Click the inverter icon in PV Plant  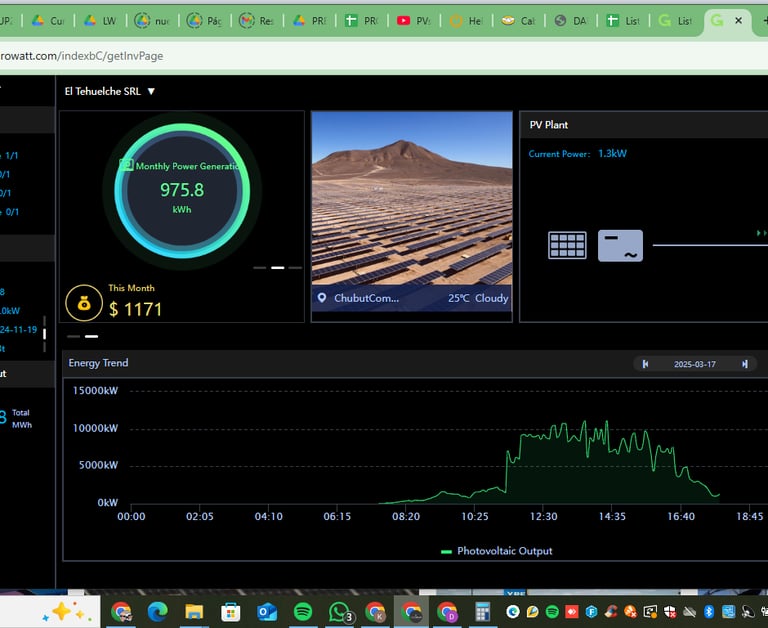click(x=620, y=245)
